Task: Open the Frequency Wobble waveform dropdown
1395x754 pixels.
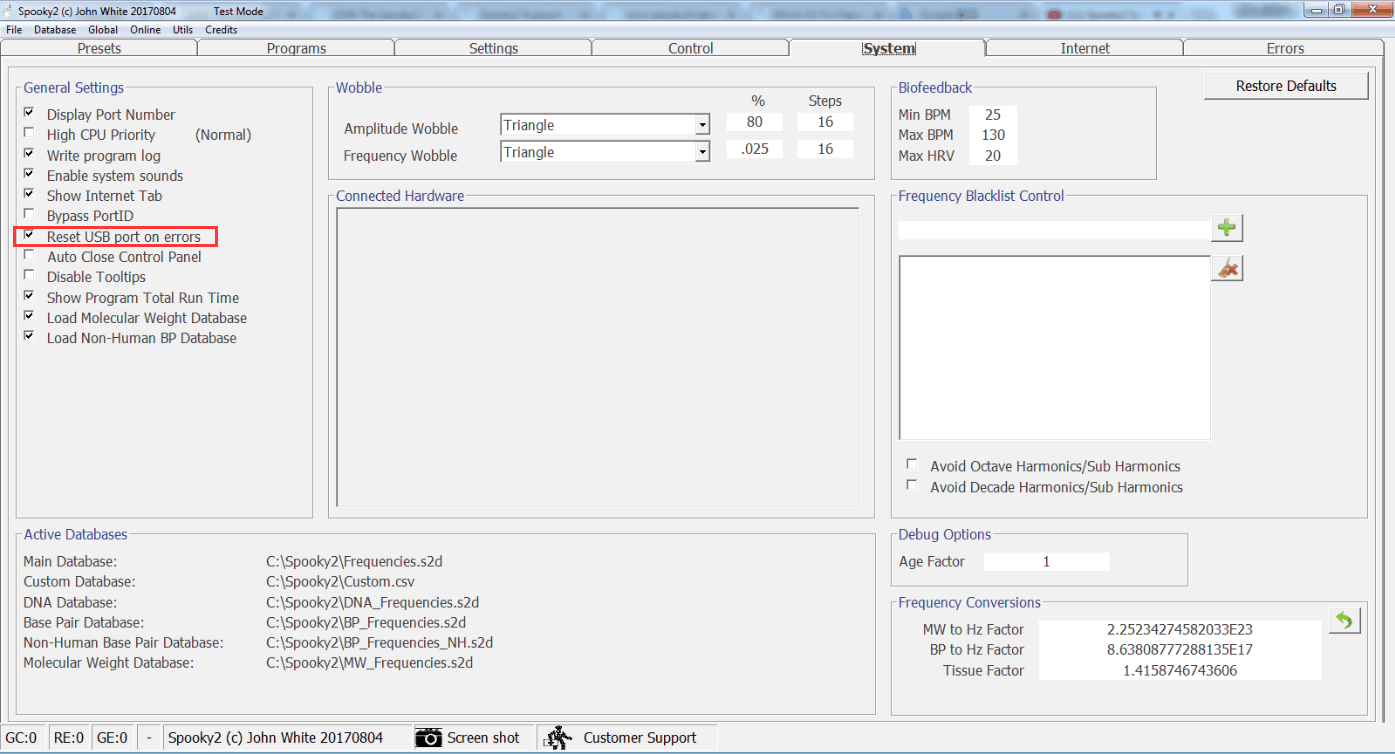Action: pos(703,153)
